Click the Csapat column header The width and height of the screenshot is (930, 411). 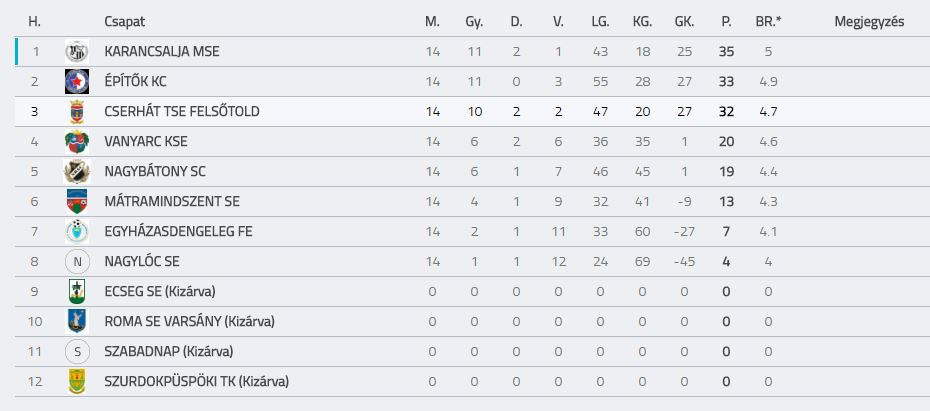pyautogui.click(x=125, y=22)
